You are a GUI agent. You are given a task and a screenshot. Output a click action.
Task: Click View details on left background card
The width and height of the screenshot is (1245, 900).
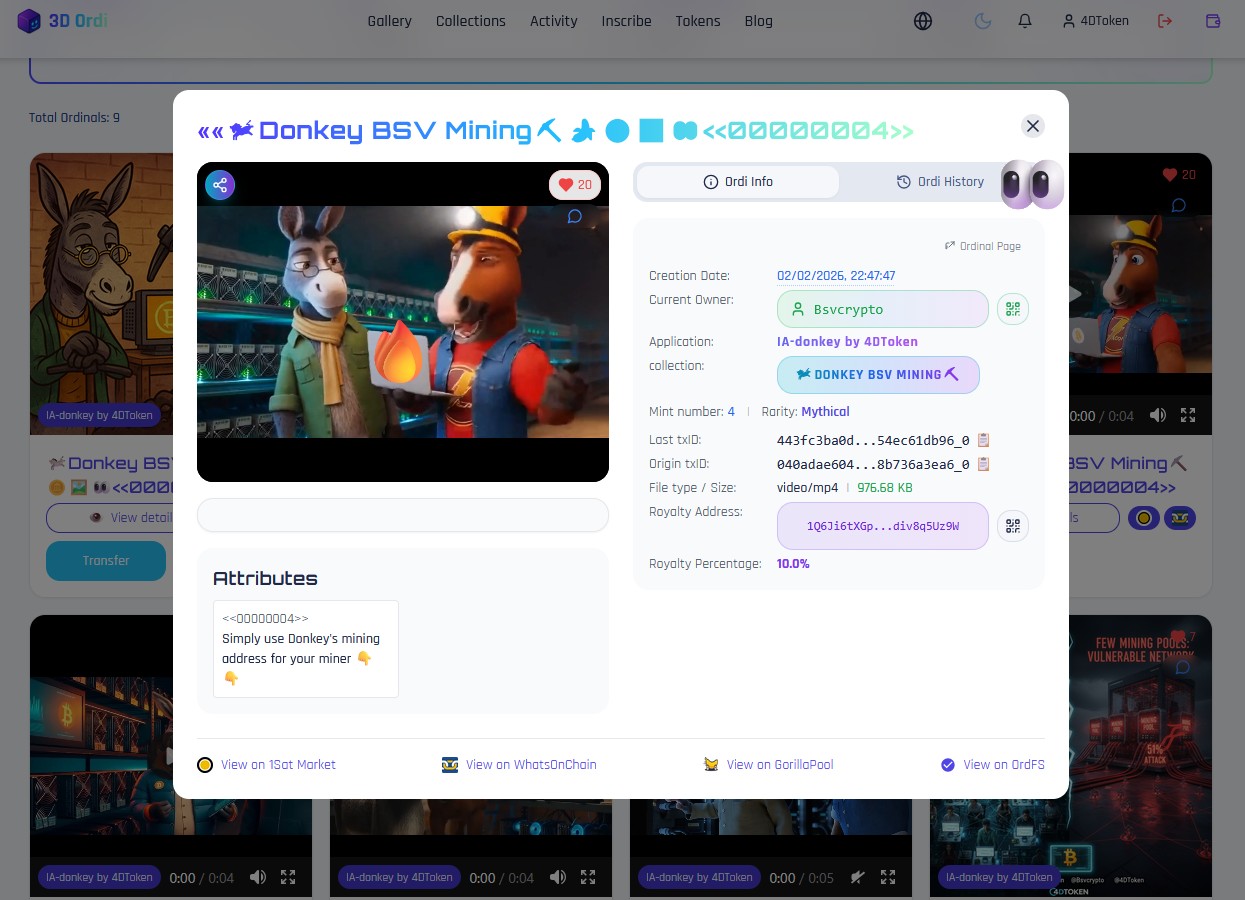point(110,518)
